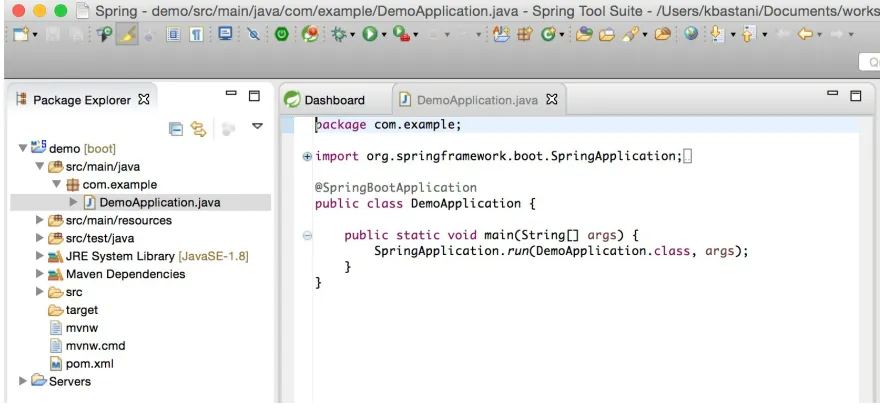Expand JRE System Library node

[39, 255]
